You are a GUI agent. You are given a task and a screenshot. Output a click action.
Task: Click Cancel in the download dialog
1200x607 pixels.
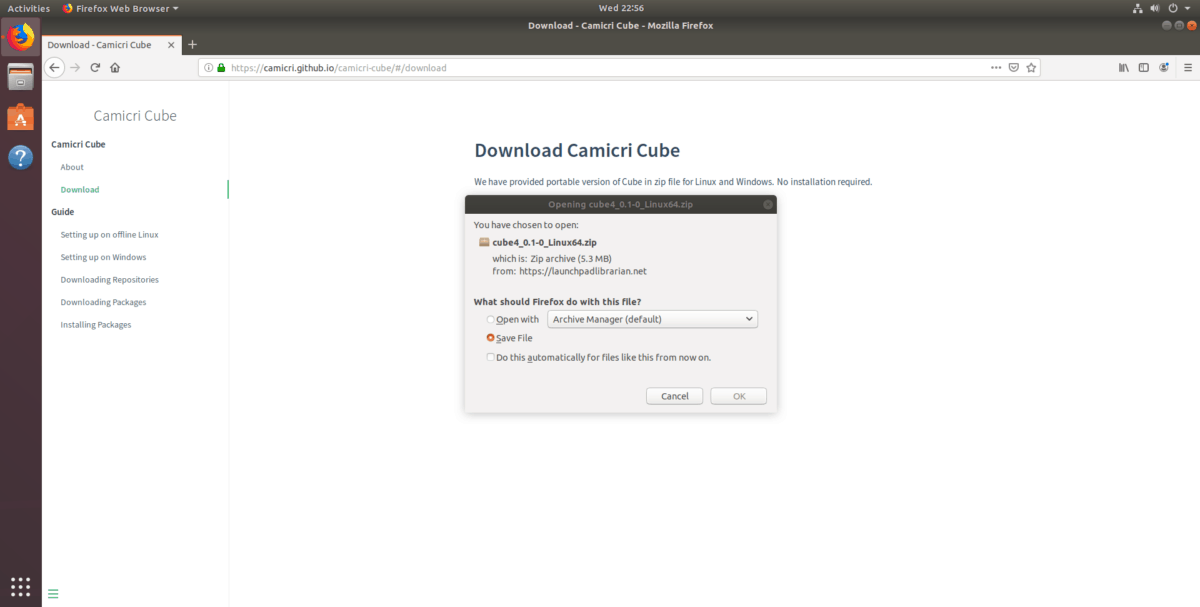(675, 396)
